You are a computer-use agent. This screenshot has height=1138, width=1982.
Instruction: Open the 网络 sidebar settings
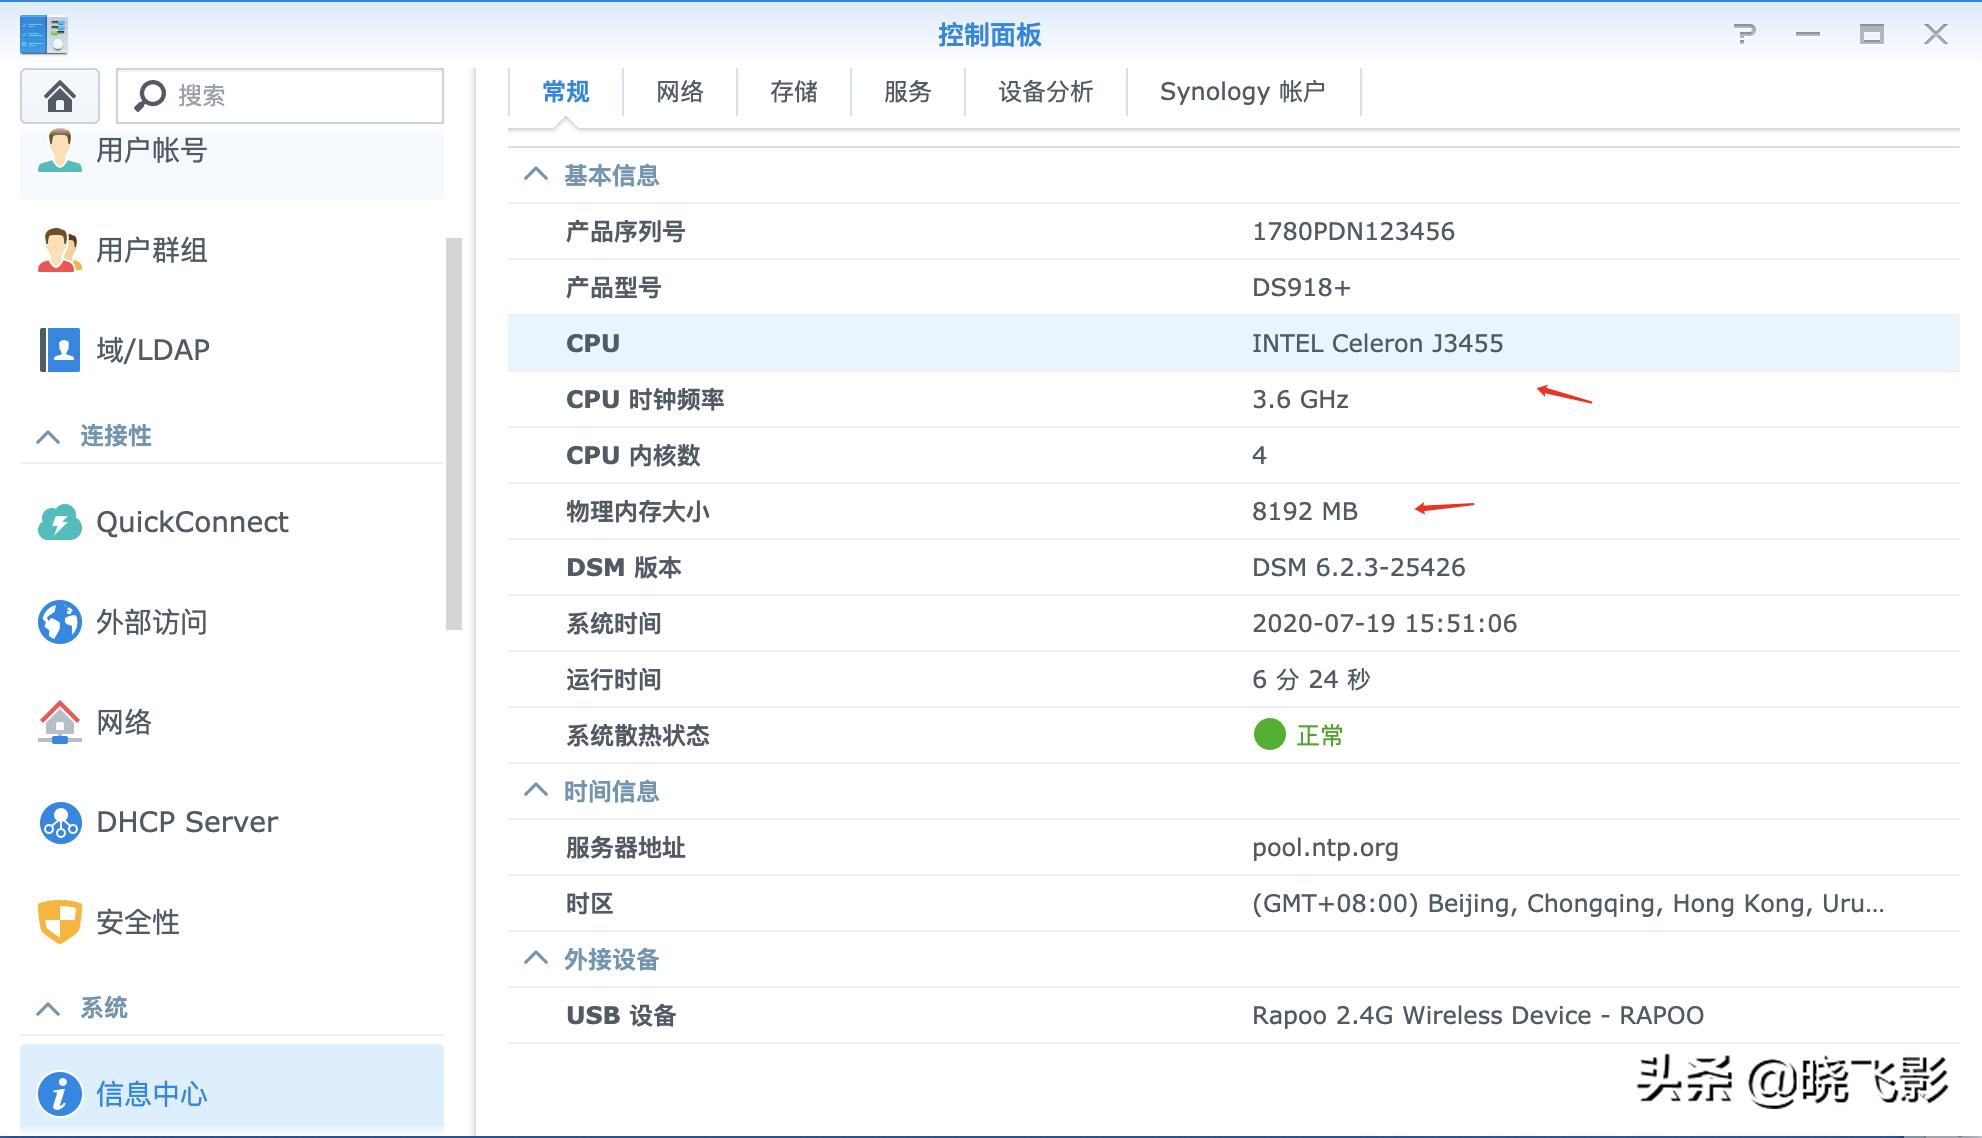tap(121, 722)
